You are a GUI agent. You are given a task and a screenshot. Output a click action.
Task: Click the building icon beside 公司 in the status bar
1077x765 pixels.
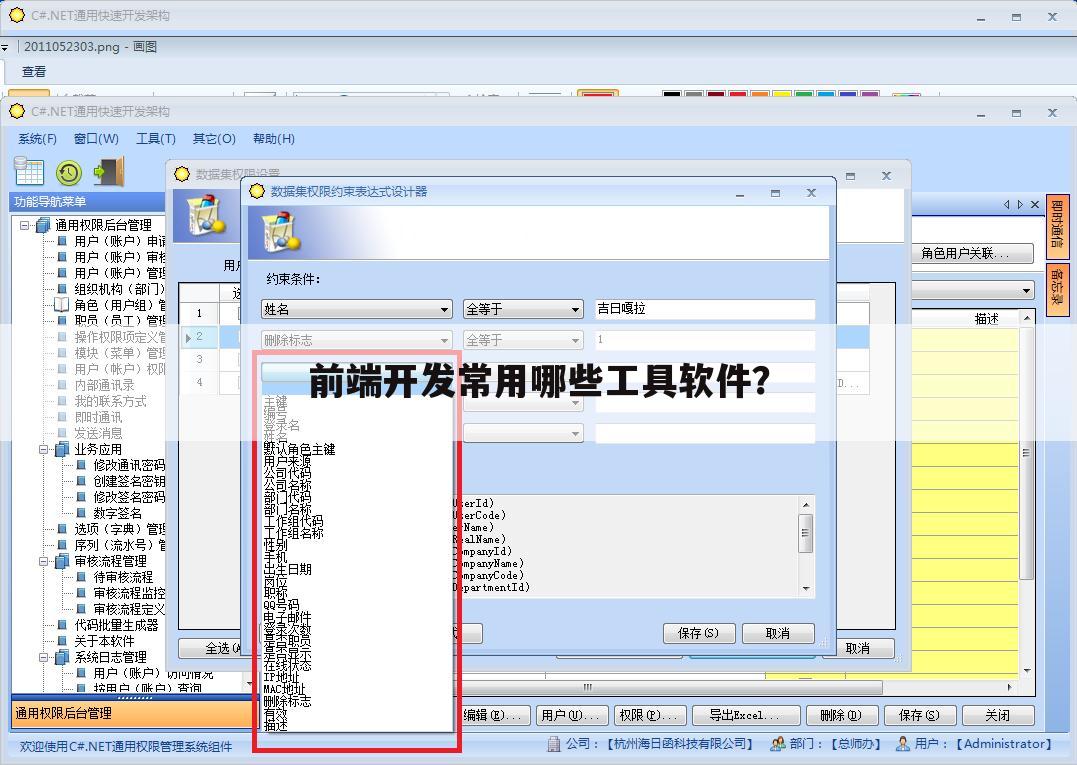[554, 744]
